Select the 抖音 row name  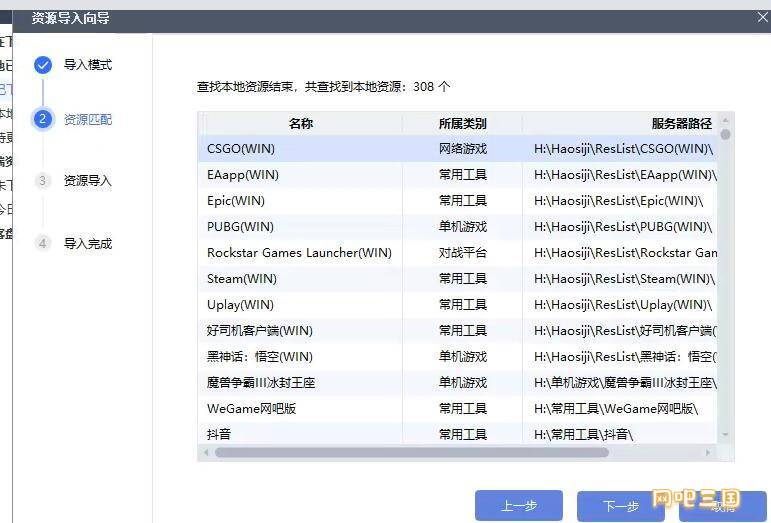pyautogui.click(x=219, y=434)
